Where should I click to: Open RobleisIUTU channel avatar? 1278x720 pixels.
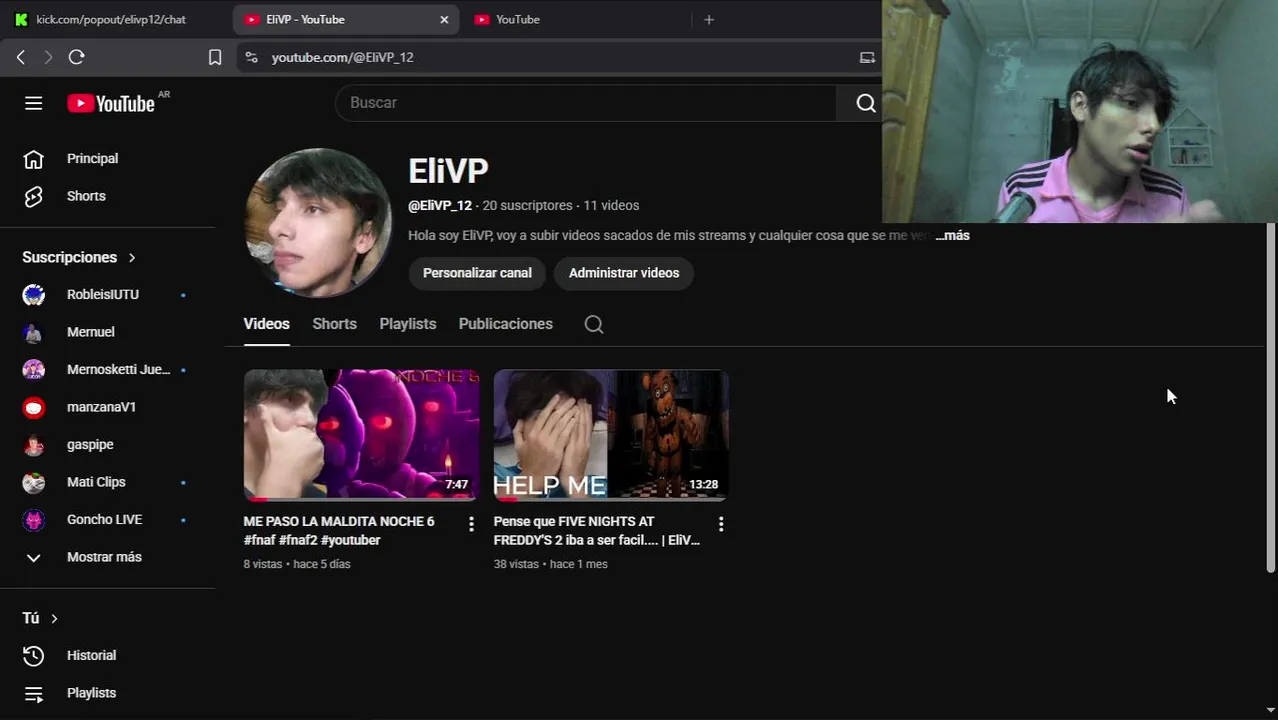pyautogui.click(x=34, y=295)
